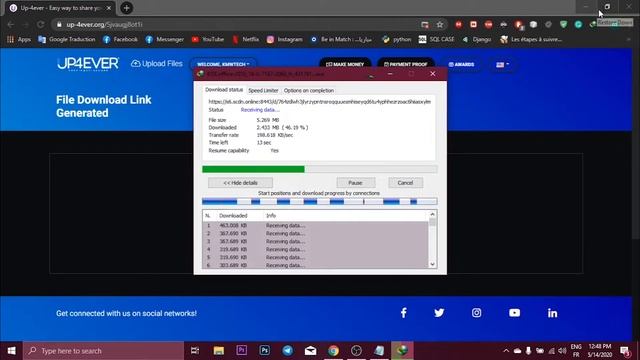640x360 pixels.
Task: Open Mail app from the taskbar
Action: pos(310,351)
